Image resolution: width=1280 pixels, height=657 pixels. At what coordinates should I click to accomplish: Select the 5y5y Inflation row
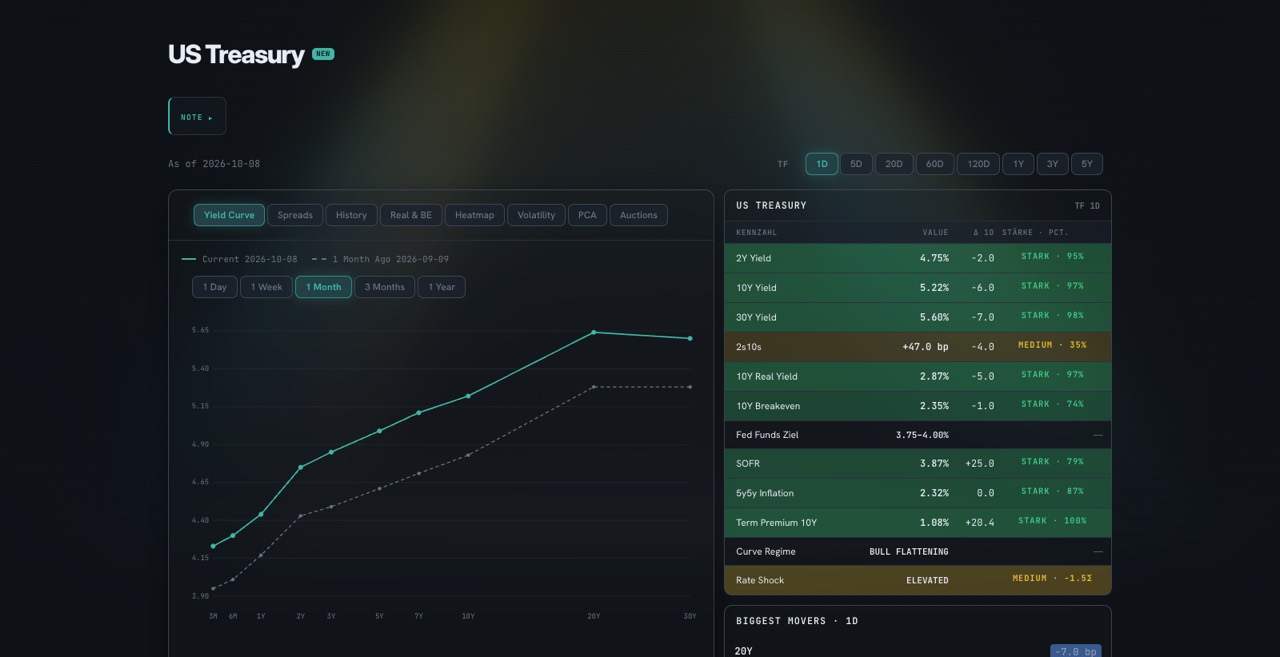click(x=917, y=493)
